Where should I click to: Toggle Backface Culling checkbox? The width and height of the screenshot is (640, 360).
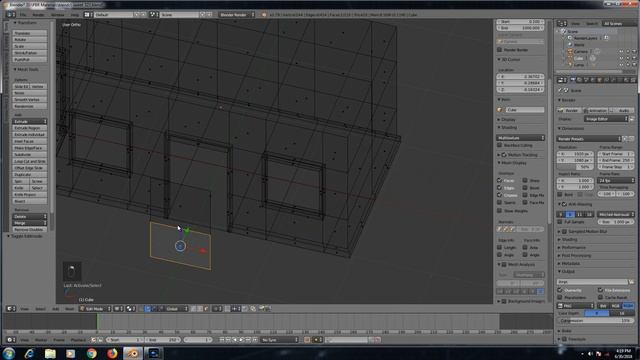coord(500,145)
